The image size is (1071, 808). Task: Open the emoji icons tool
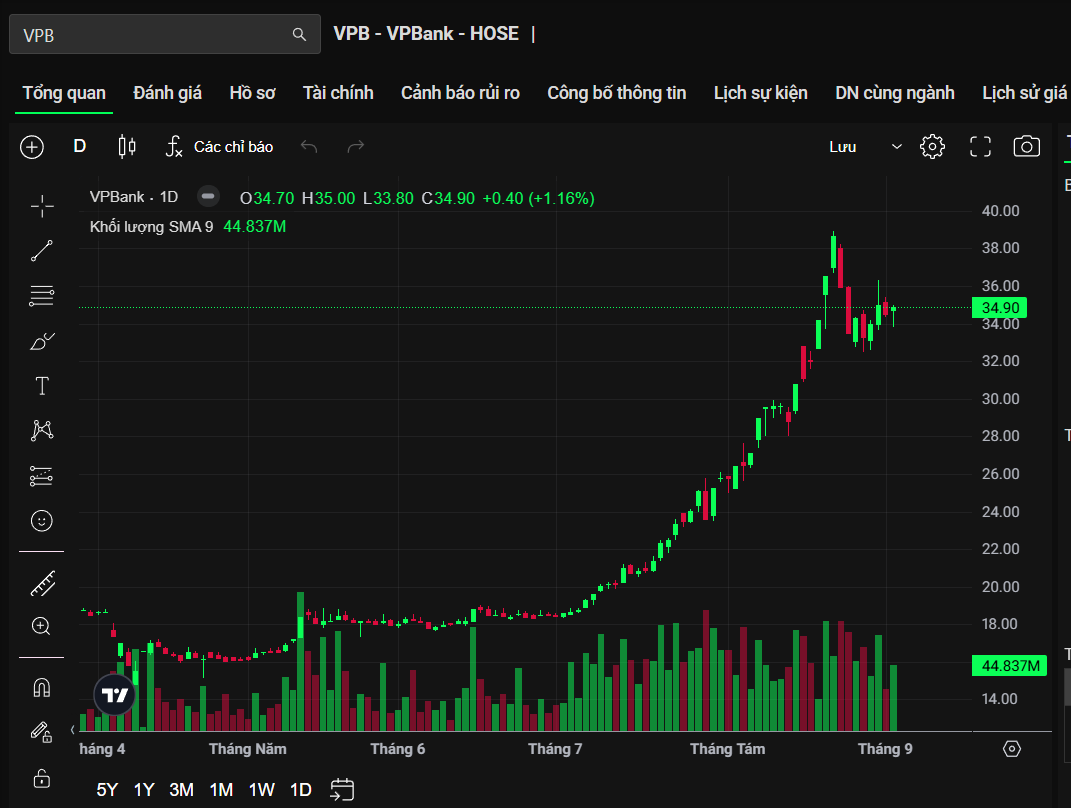[42, 521]
